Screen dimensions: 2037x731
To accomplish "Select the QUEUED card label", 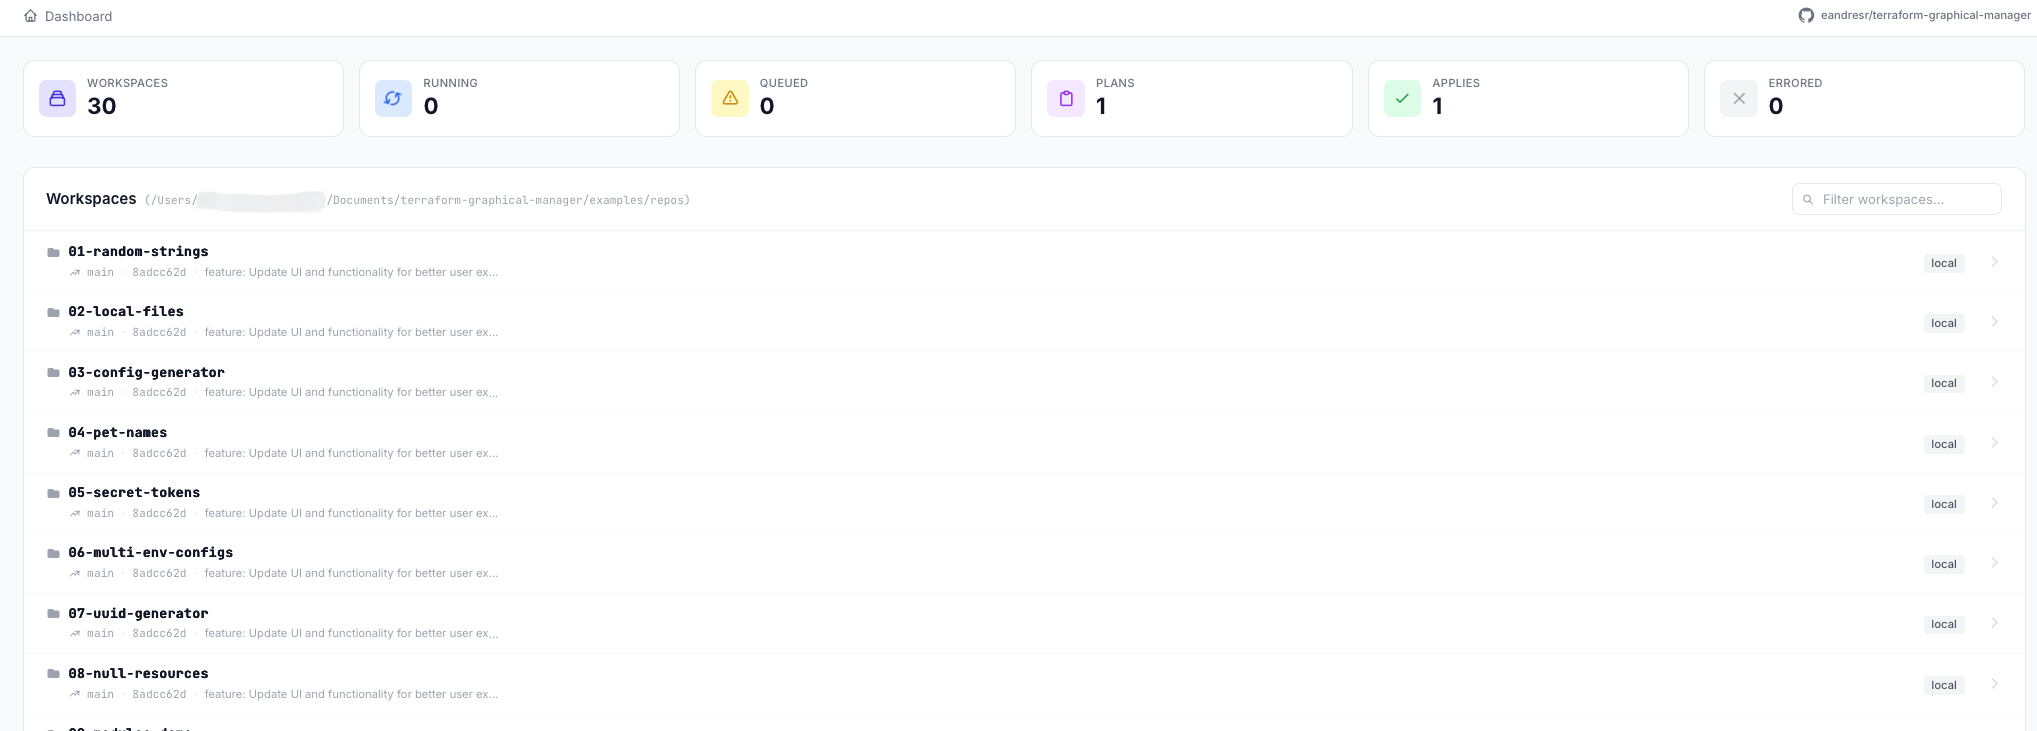I will 784,83.
